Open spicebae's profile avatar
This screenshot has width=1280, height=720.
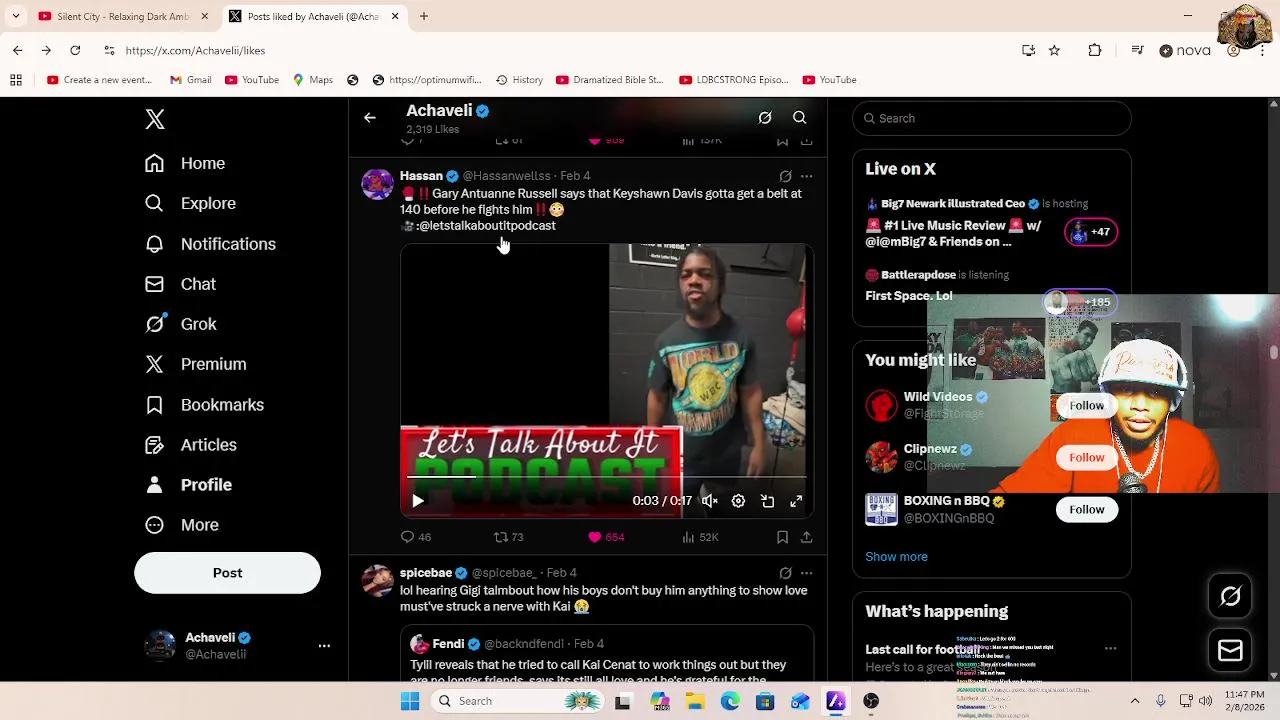tap(377, 581)
